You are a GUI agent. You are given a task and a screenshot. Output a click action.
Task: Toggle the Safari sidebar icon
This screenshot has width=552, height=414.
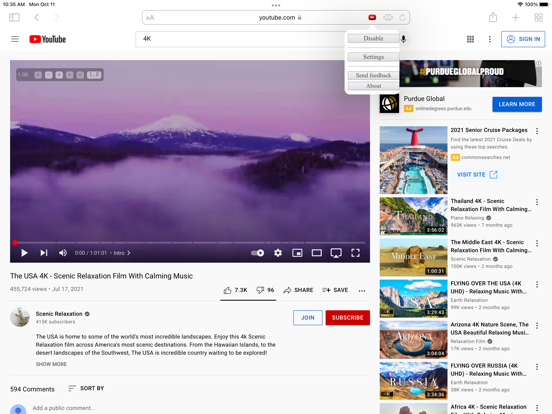coord(14,17)
